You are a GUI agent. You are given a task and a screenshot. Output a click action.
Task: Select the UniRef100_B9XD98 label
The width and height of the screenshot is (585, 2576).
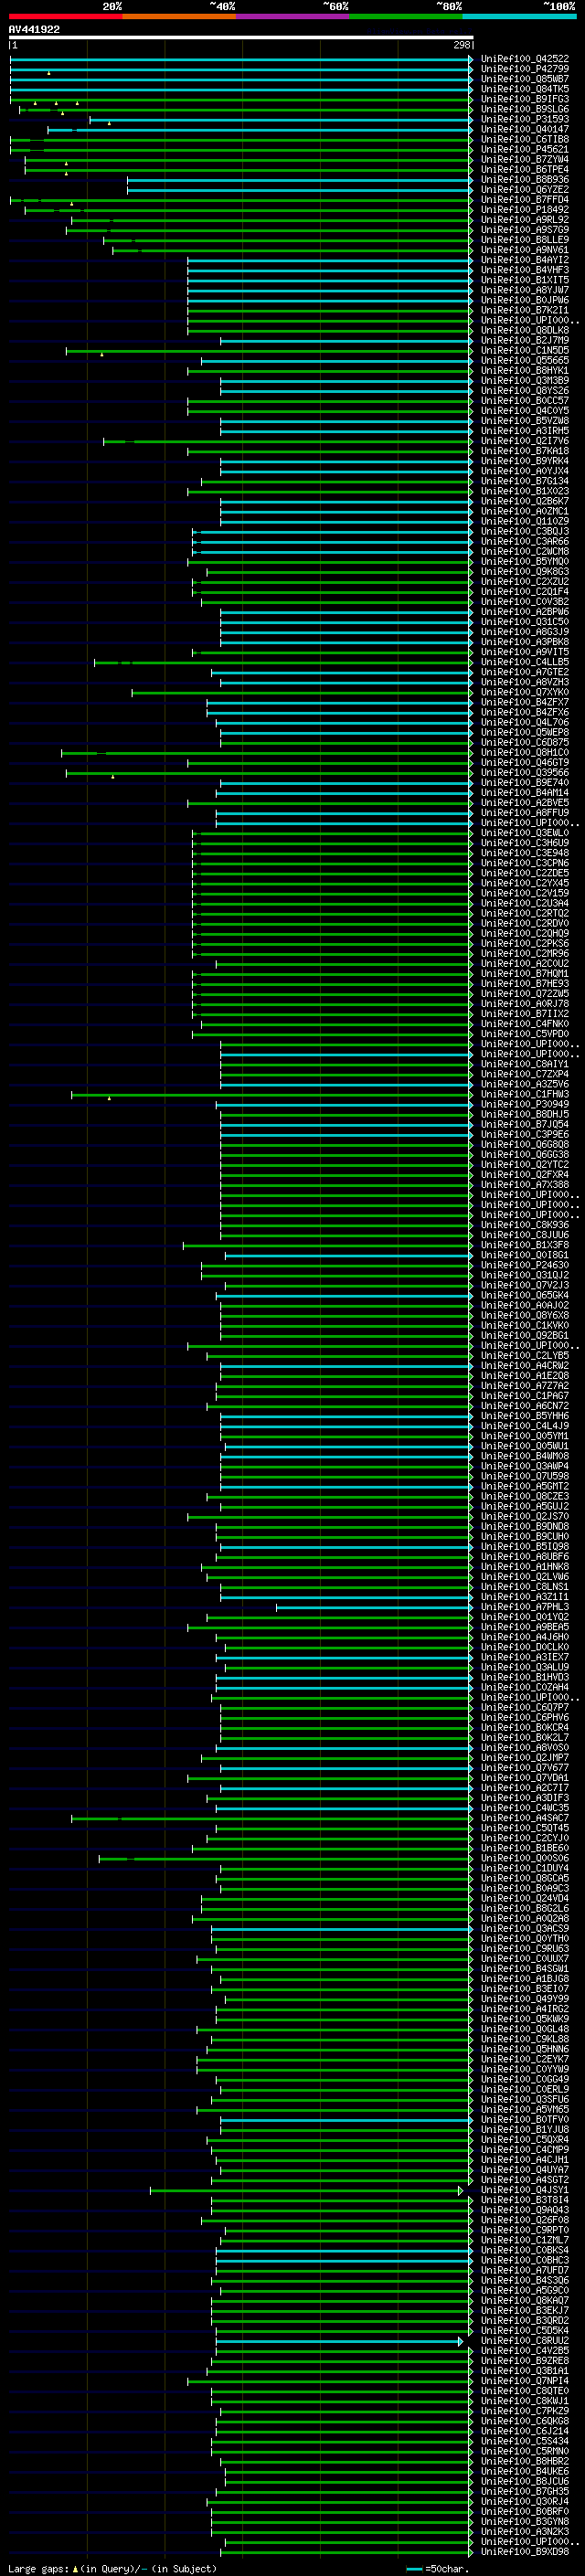point(524,2552)
